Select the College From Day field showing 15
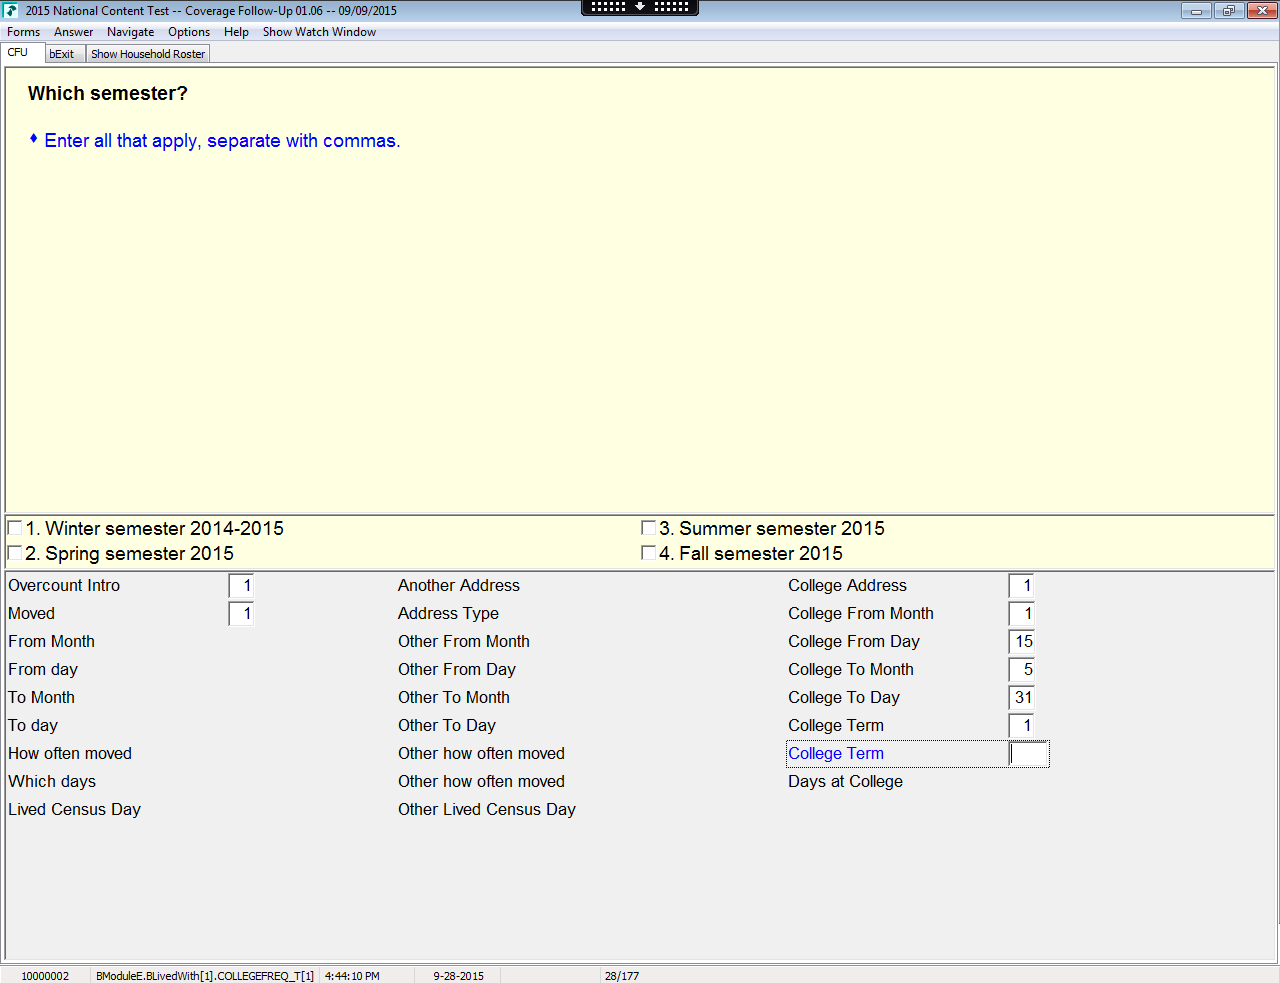 (1021, 642)
